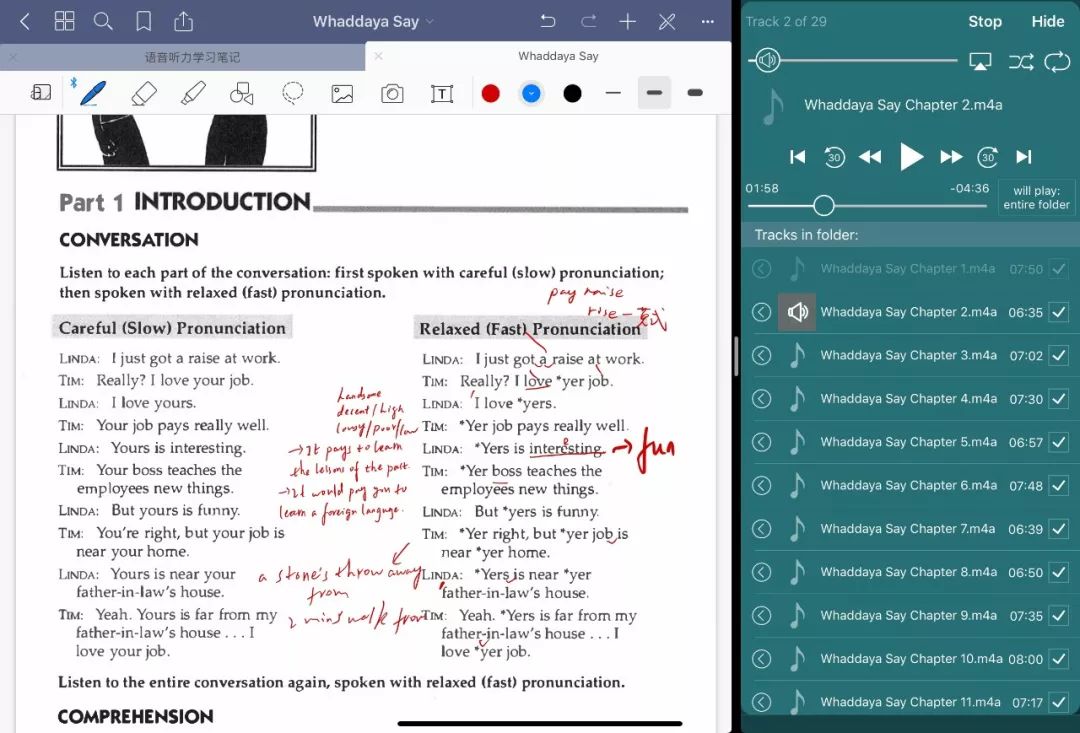Pick the red pen color swatch
The height and width of the screenshot is (733, 1080).
click(x=490, y=93)
